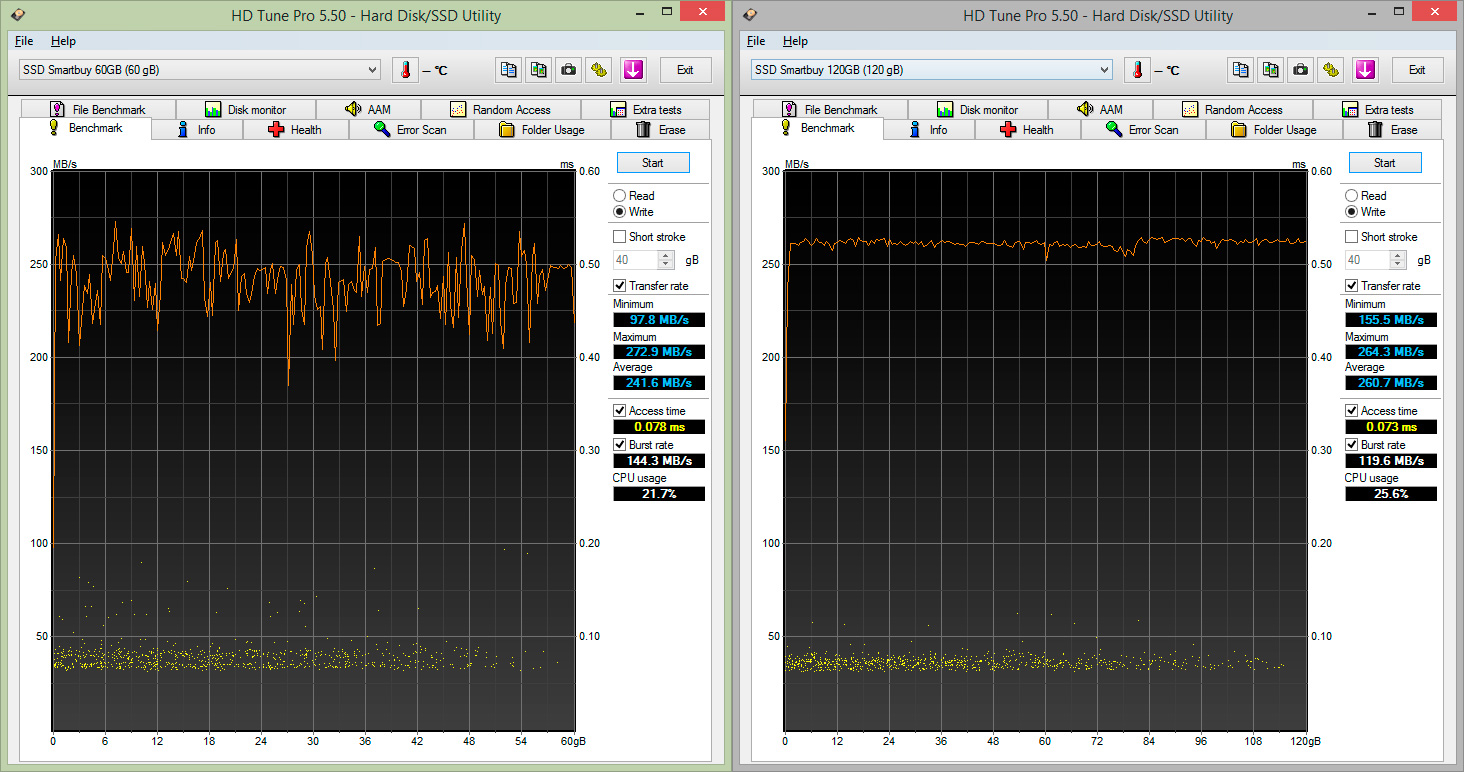The width and height of the screenshot is (1464, 772).
Task: Click the yellow options icon in the 60GB window
Action: coord(598,70)
